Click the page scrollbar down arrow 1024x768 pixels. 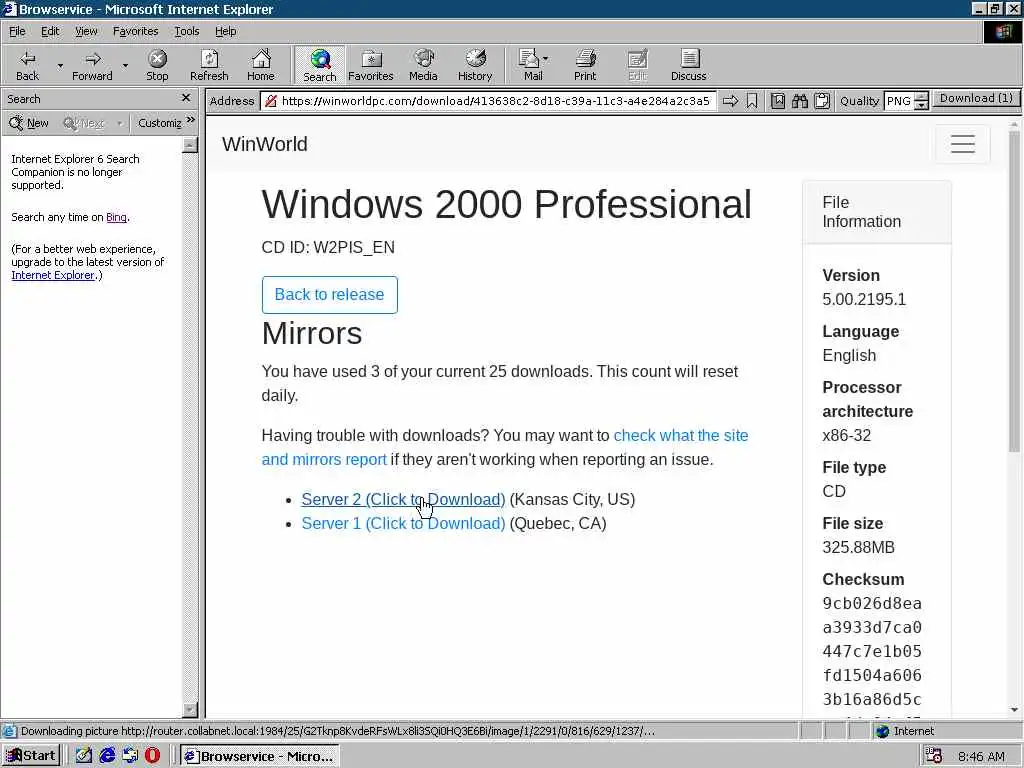1014,710
